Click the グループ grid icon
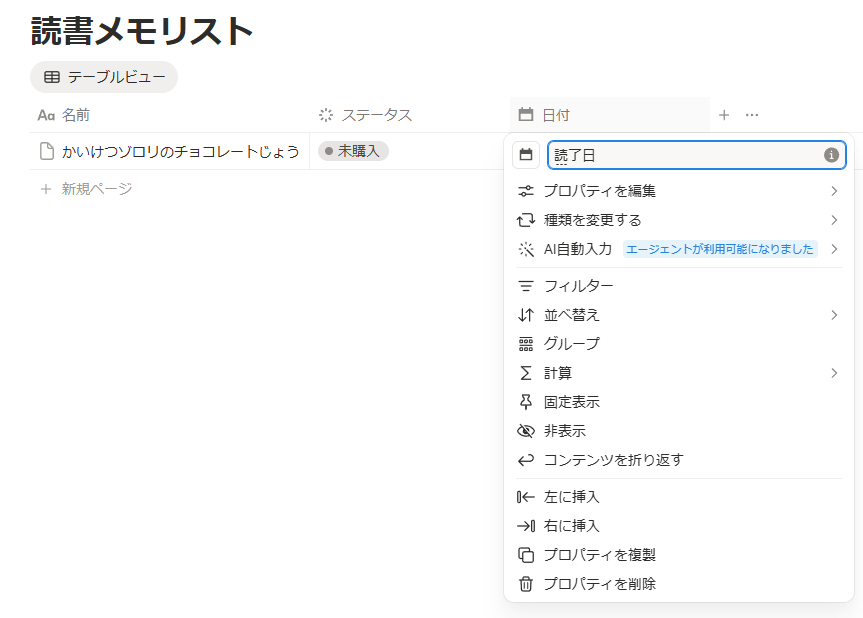This screenshot has width=863, height=618. point(526,344)
